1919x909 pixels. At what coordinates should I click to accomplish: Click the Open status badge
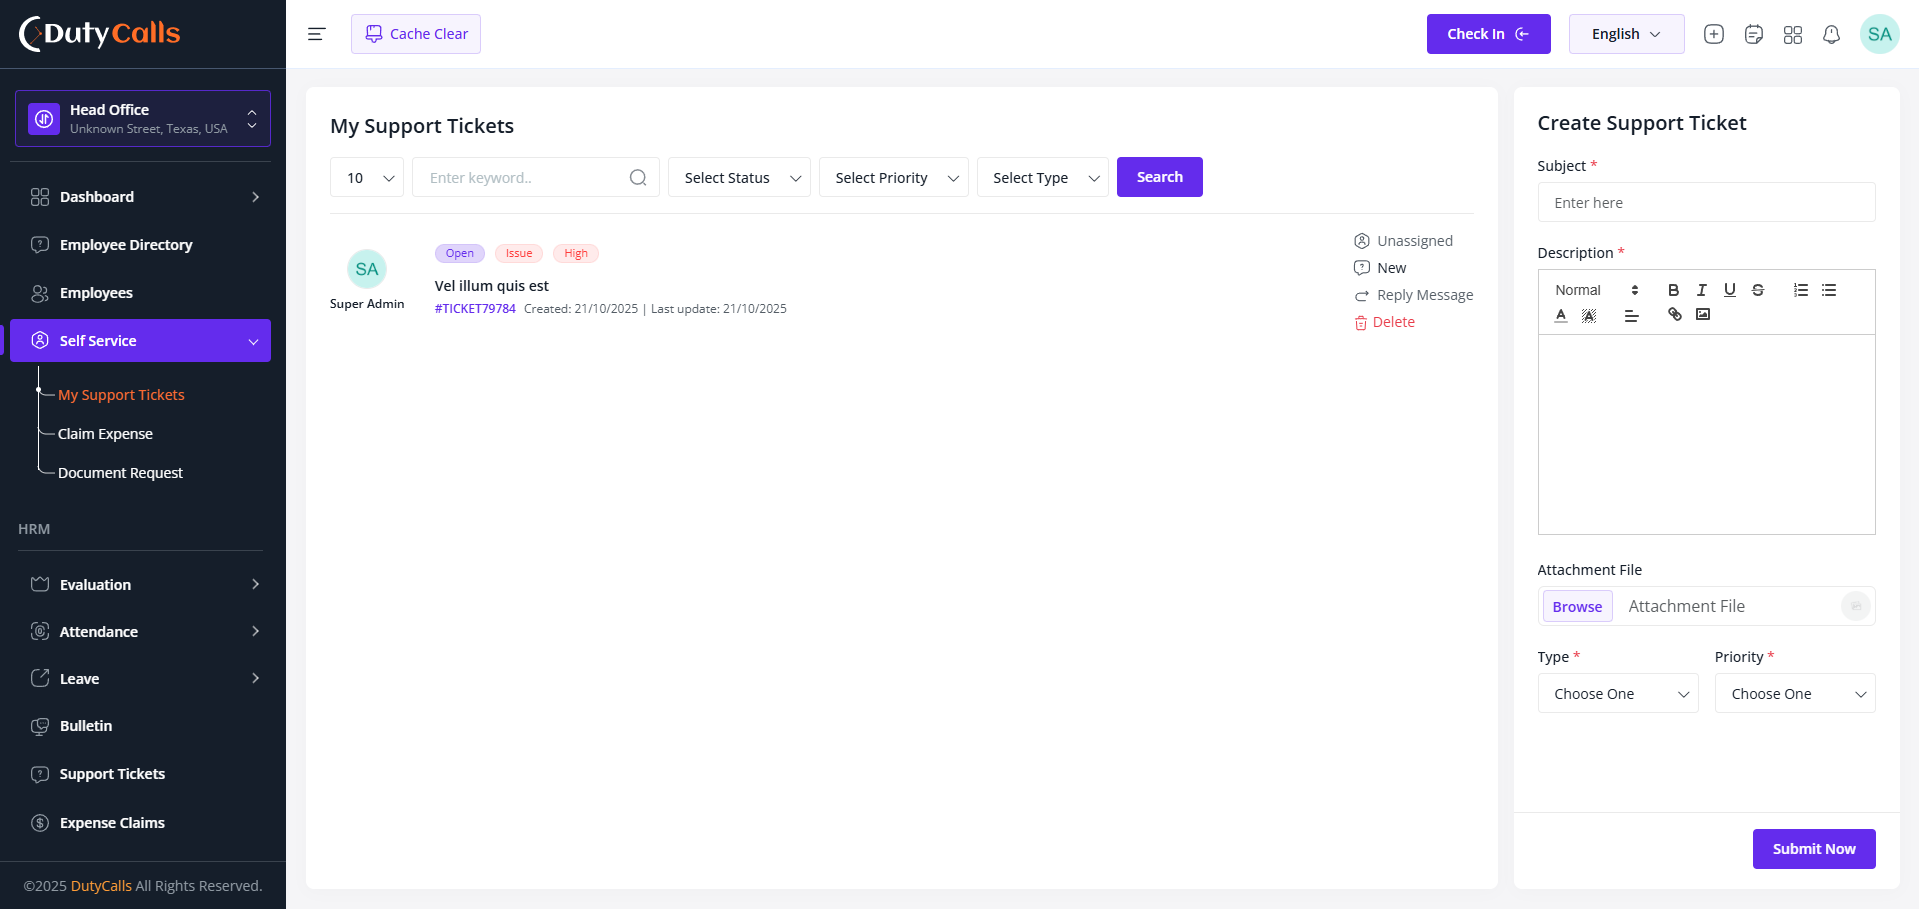(x=460, y=254)
